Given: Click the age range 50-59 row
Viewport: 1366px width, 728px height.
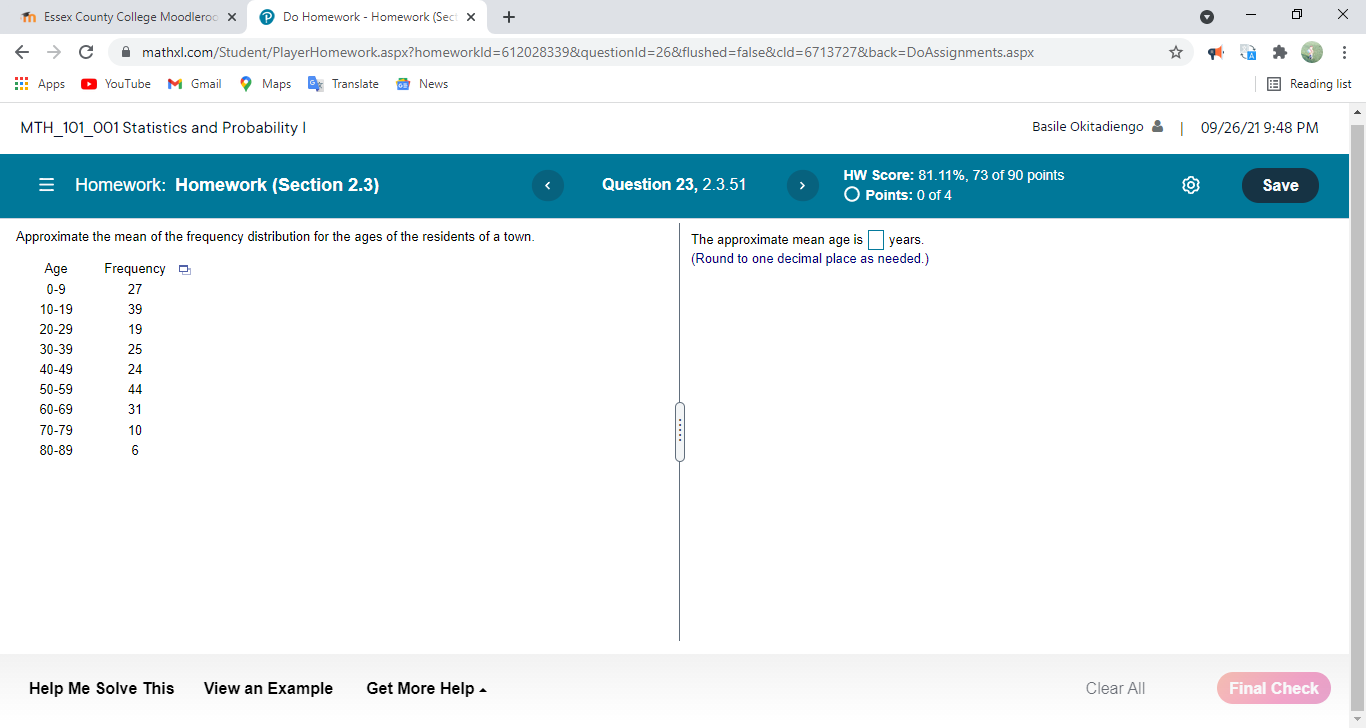Looking at the screenshot, I should point(56,390).
